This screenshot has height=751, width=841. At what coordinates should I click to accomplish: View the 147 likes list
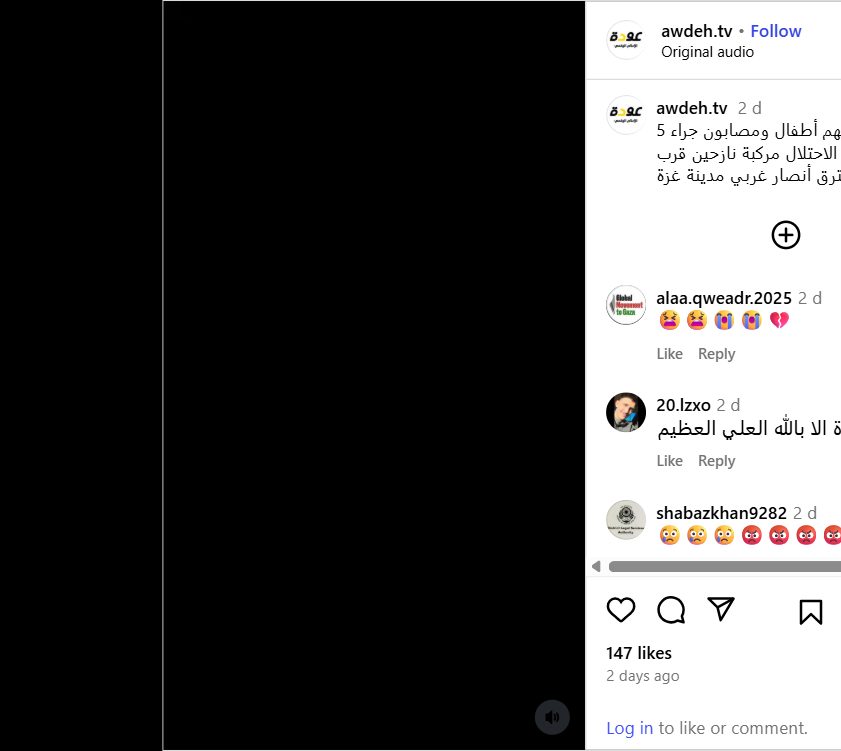(639, 653)
